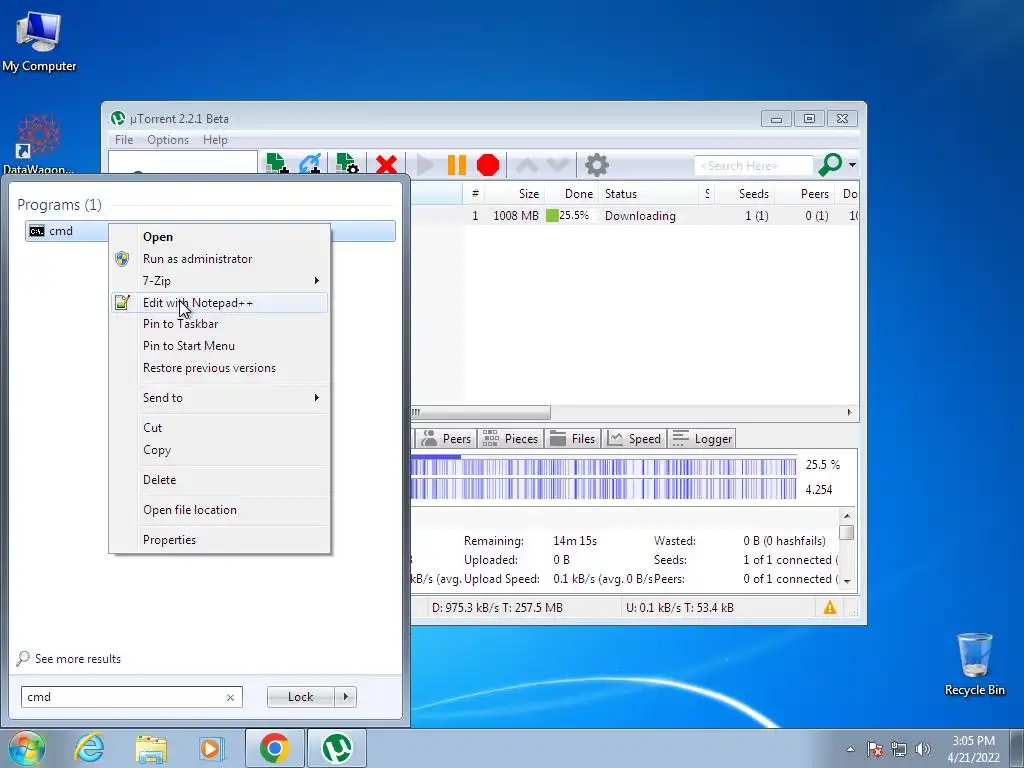This screenshot has width=1024, height=768.
Task: Switch to the Files tab
Action: [573, 438]
